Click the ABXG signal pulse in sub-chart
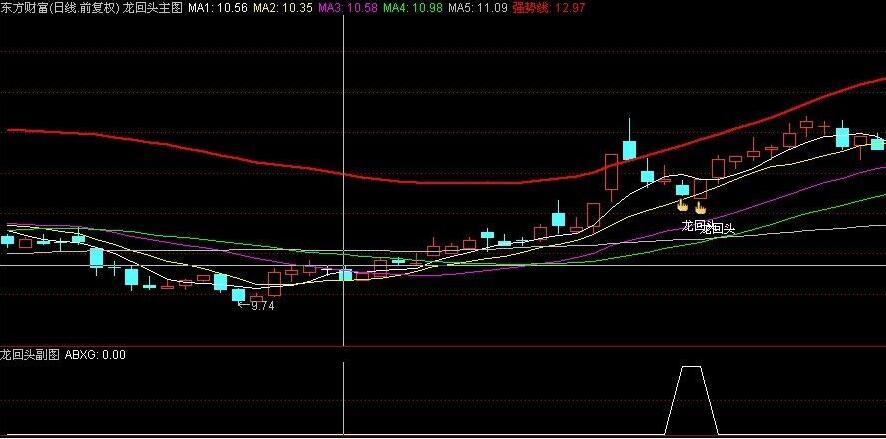 pyautogui.click(x=692, y=400)
